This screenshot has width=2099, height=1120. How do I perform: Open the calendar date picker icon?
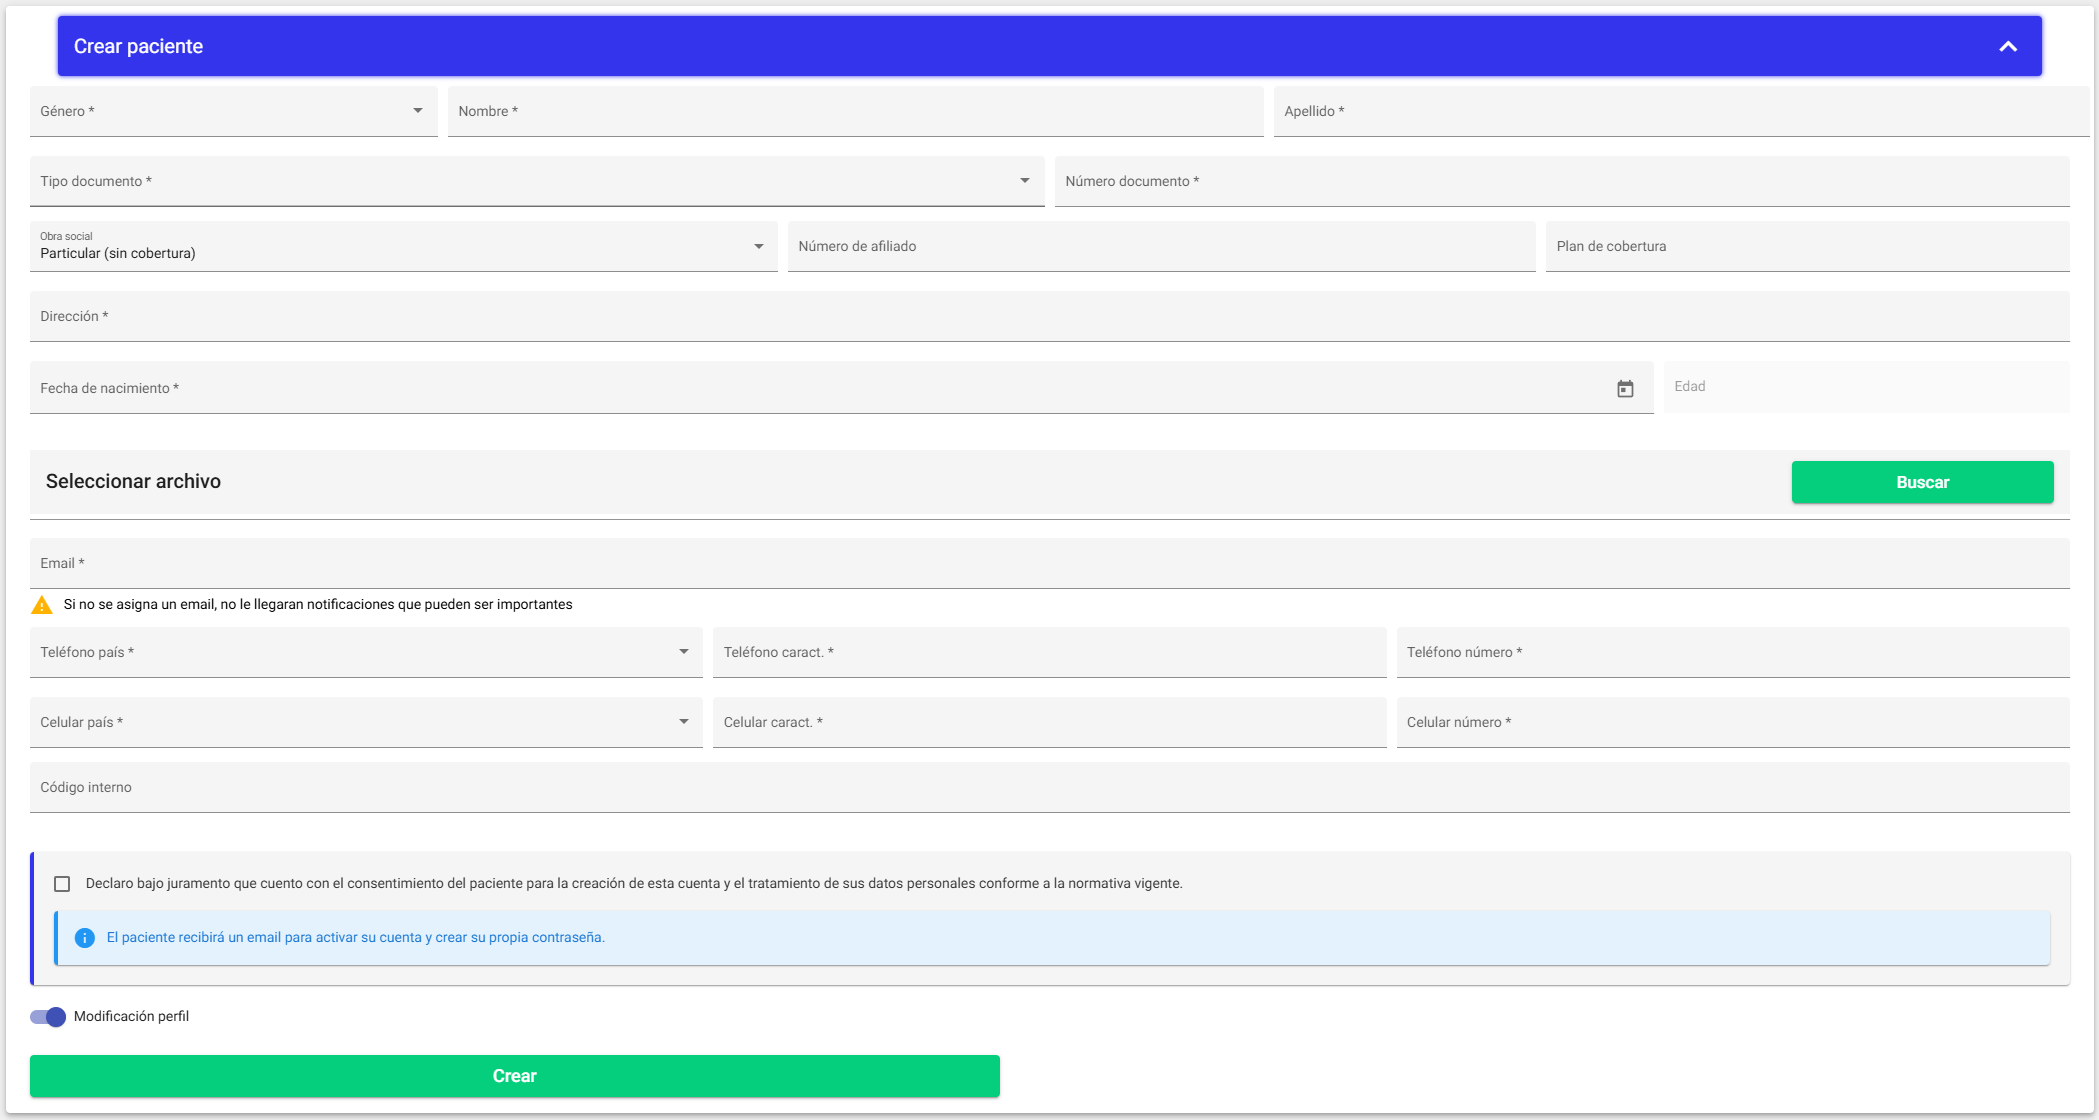click(x=1625, y=389)
